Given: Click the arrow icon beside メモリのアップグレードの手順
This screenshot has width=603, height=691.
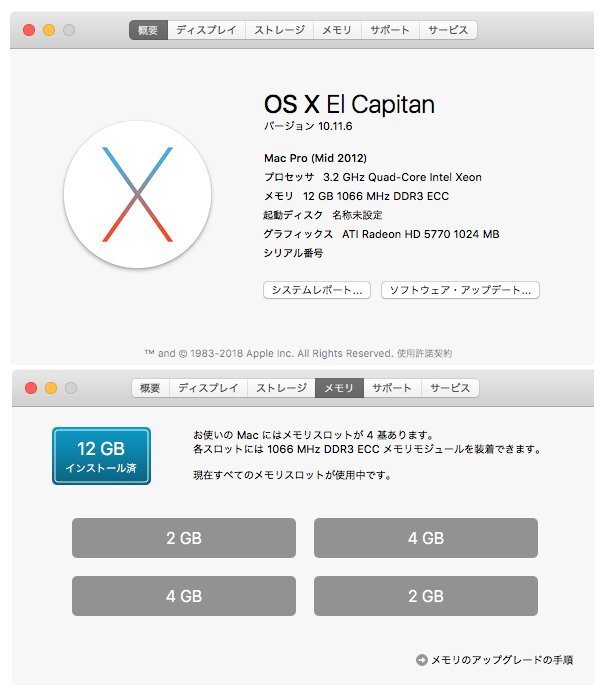Looking at the screenshot, I should [421, 660].
